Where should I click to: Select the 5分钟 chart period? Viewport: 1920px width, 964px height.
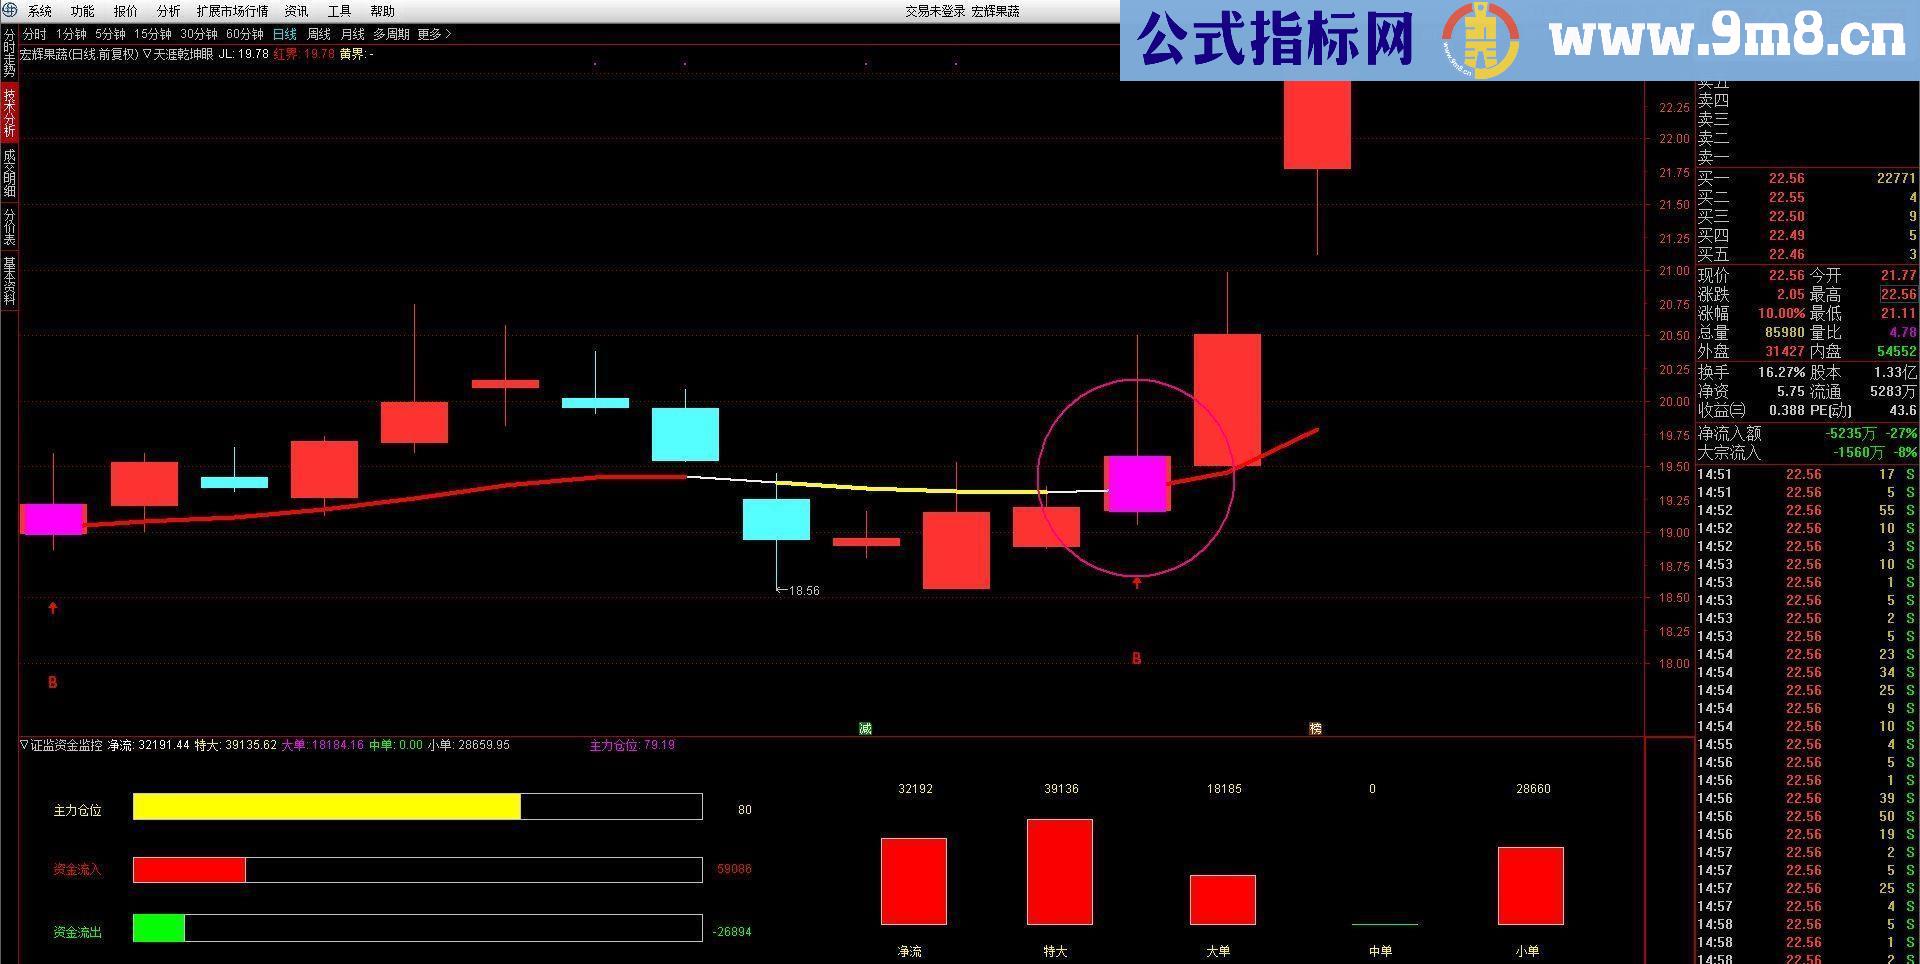coord(110,33)
